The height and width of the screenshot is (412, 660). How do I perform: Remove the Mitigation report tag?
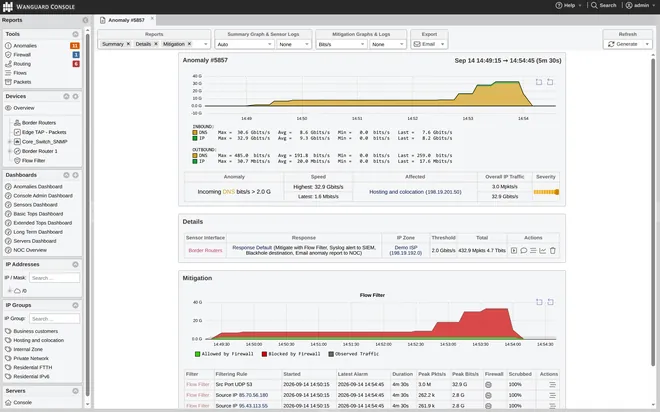point(189,44)
